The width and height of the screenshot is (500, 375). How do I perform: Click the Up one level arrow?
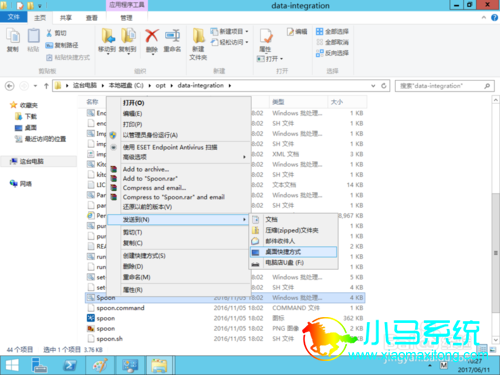(46, 86)
